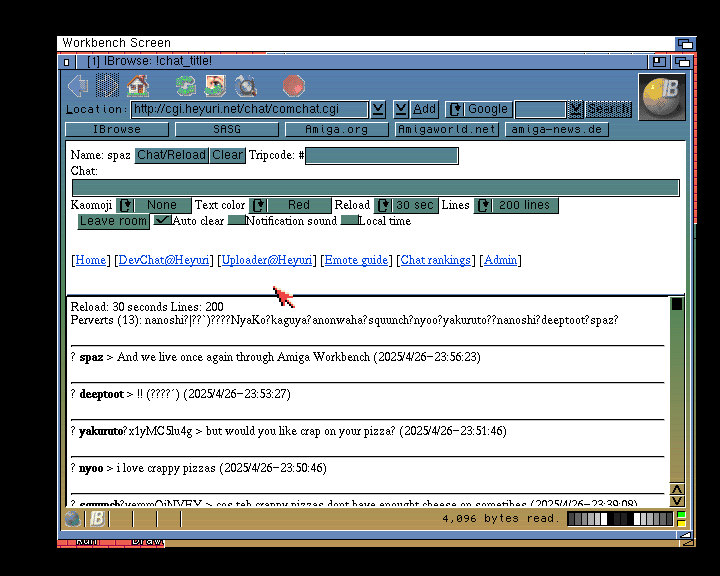720x576 pixels.
Task: Click the greyed-out forward navigation icon
Action: (107, 85)
